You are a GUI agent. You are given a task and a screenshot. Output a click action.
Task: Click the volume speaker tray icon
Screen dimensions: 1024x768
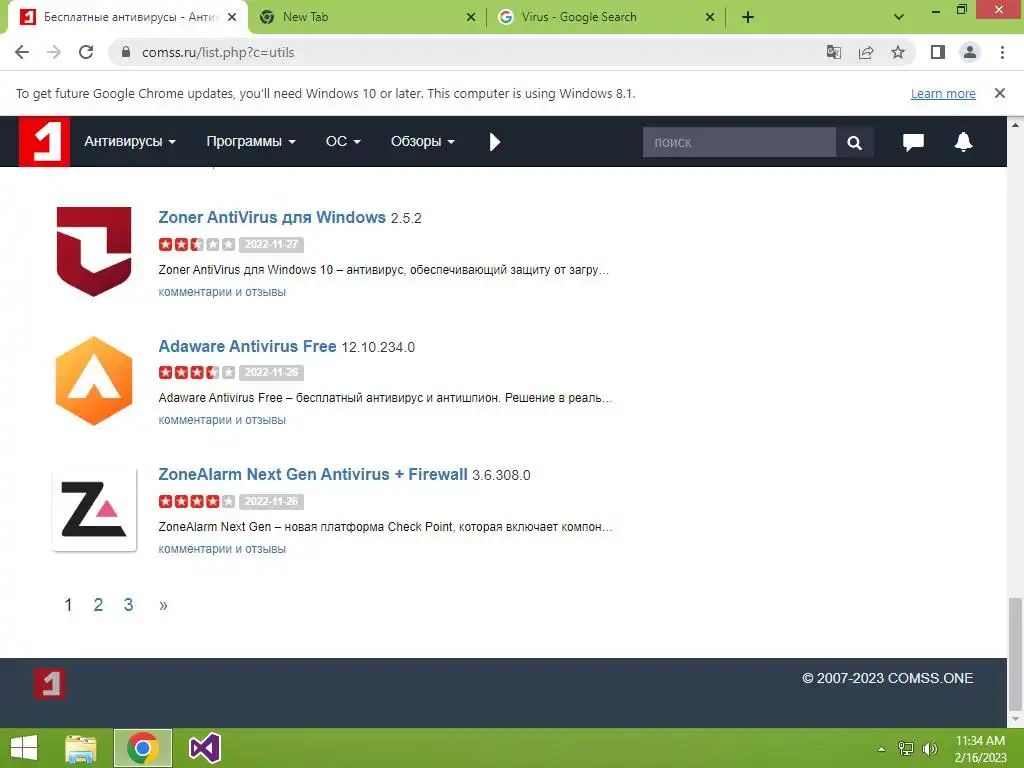click(x=930, y=749)
